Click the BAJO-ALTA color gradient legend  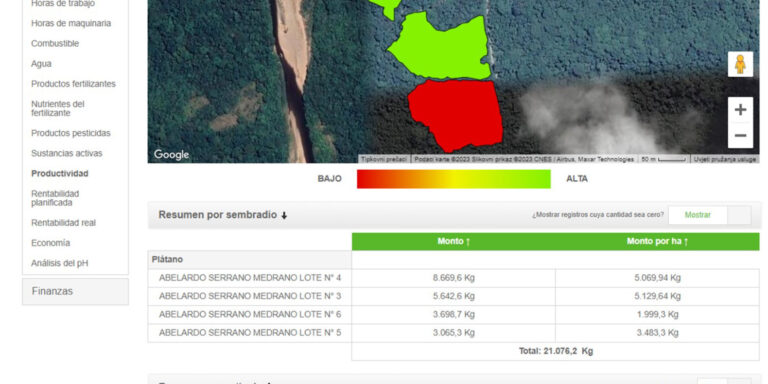click(454, 179)
